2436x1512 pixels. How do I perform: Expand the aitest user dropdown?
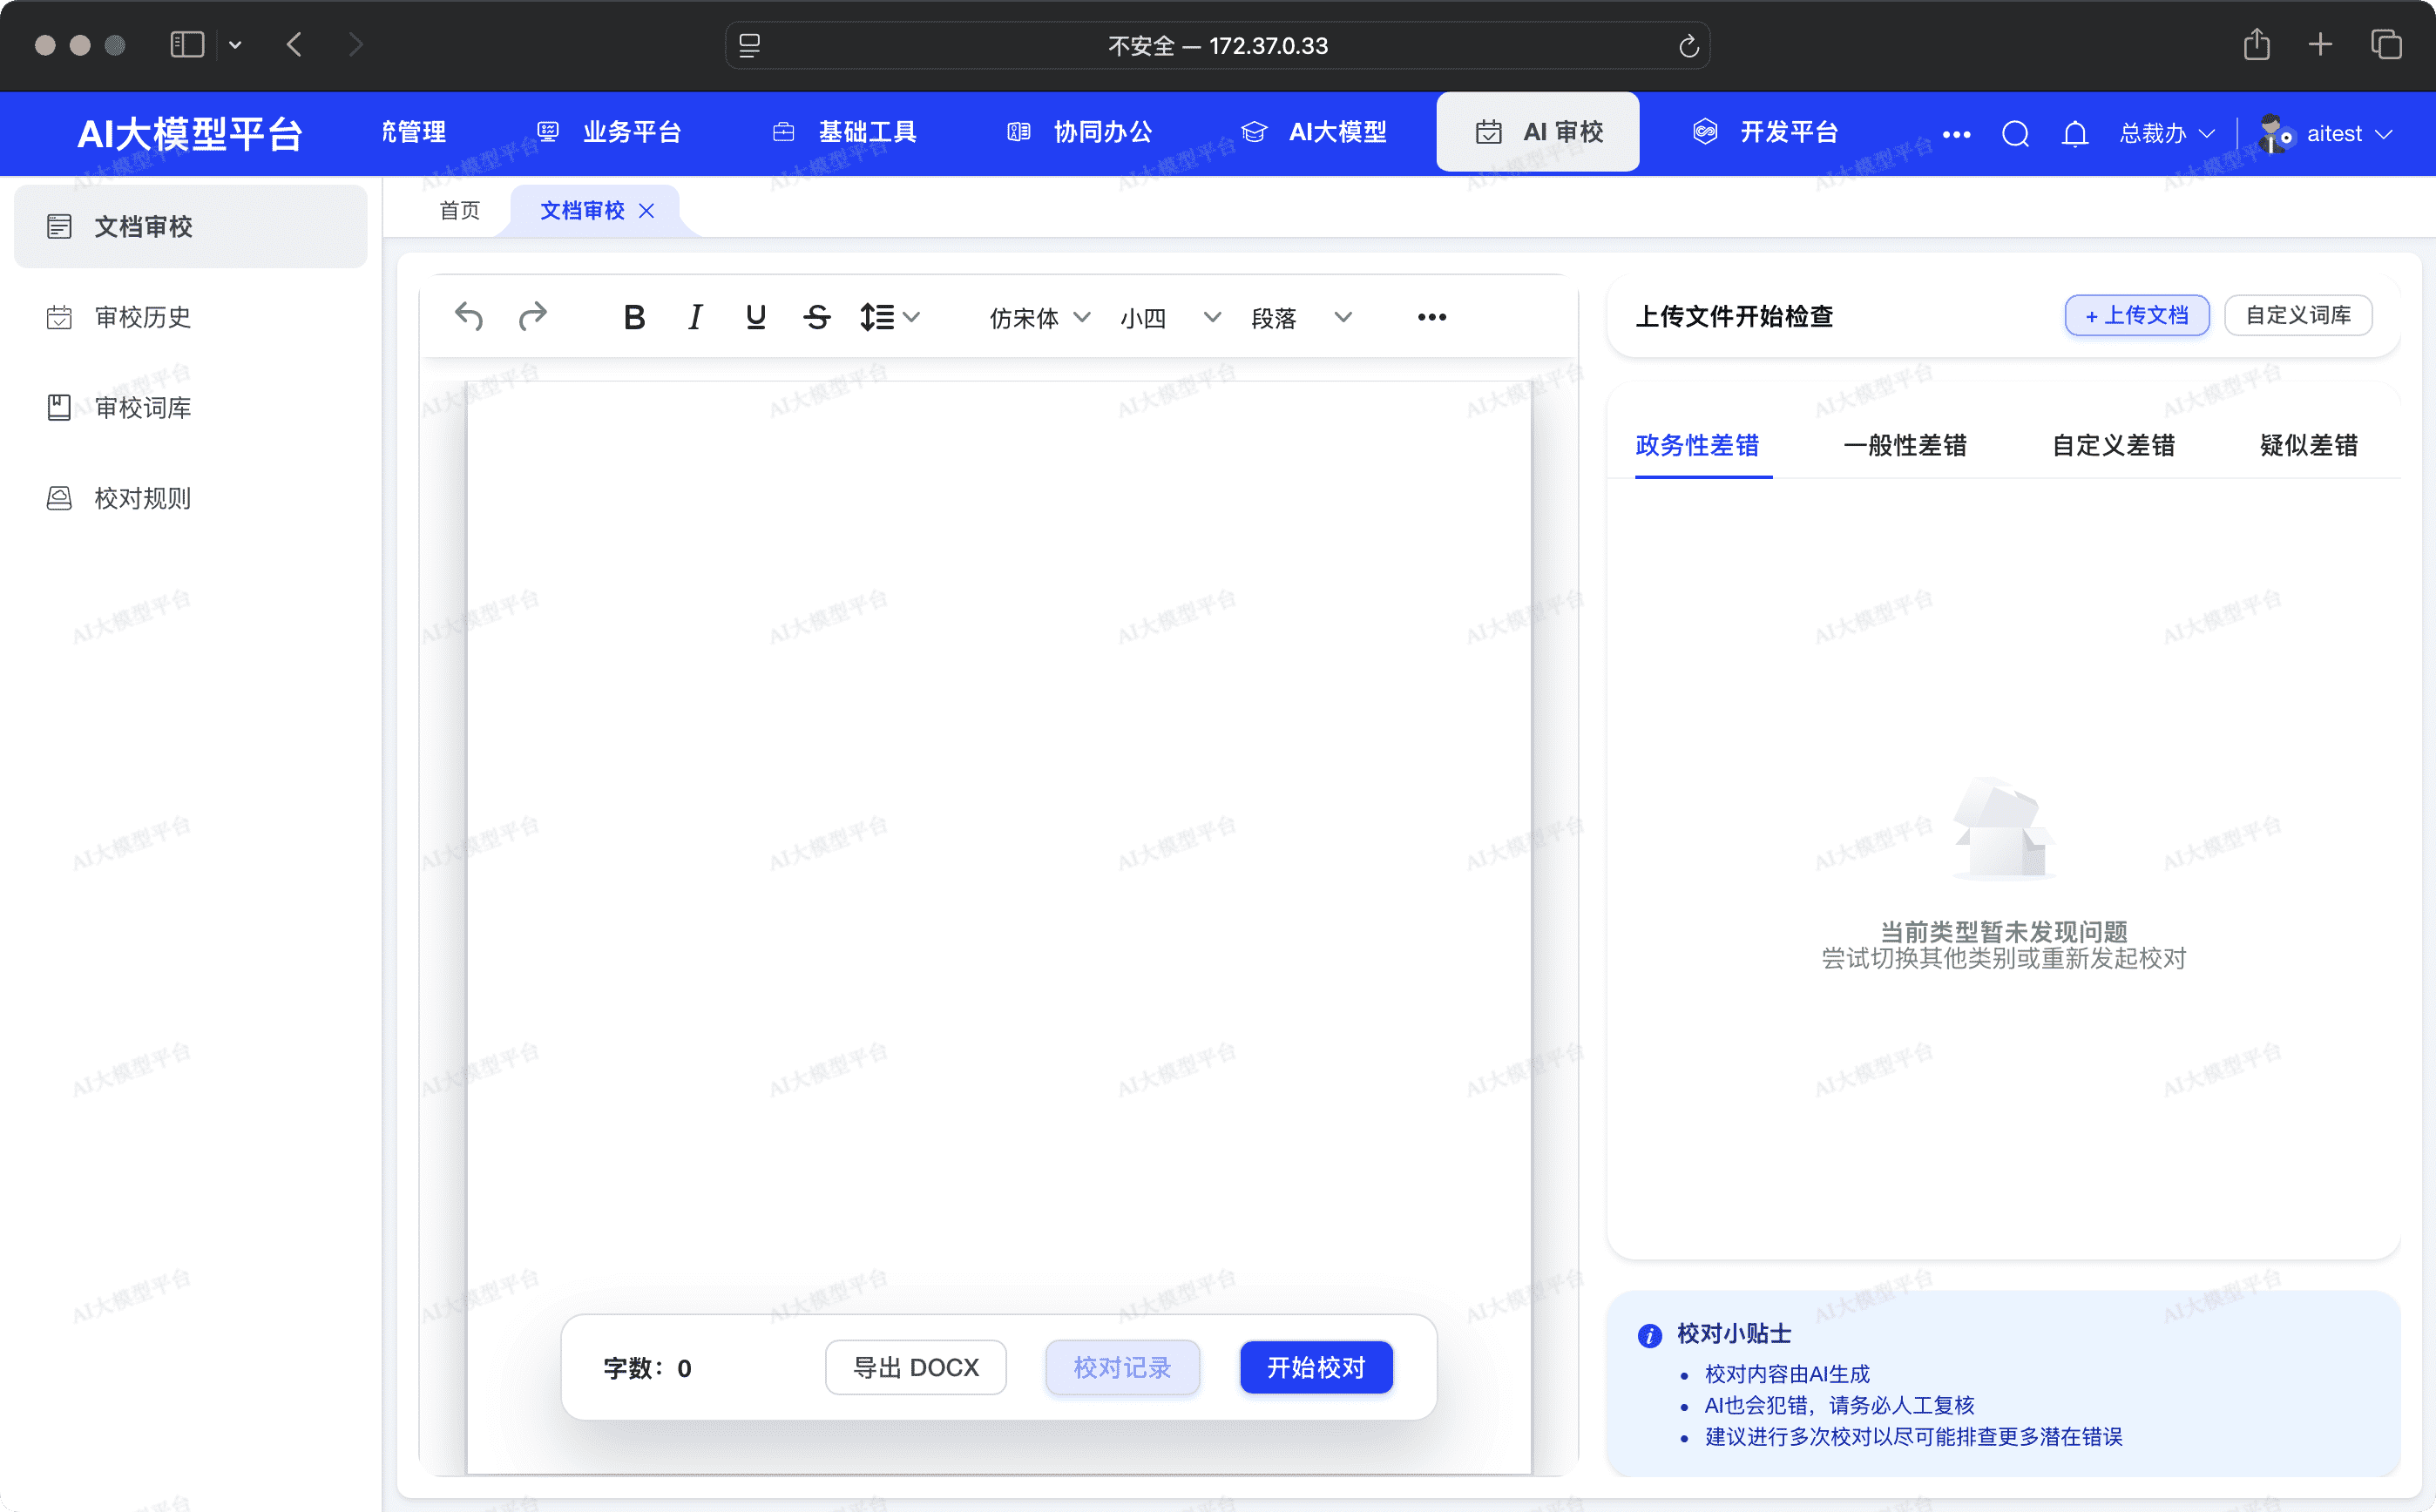(x=2349, y=134)
